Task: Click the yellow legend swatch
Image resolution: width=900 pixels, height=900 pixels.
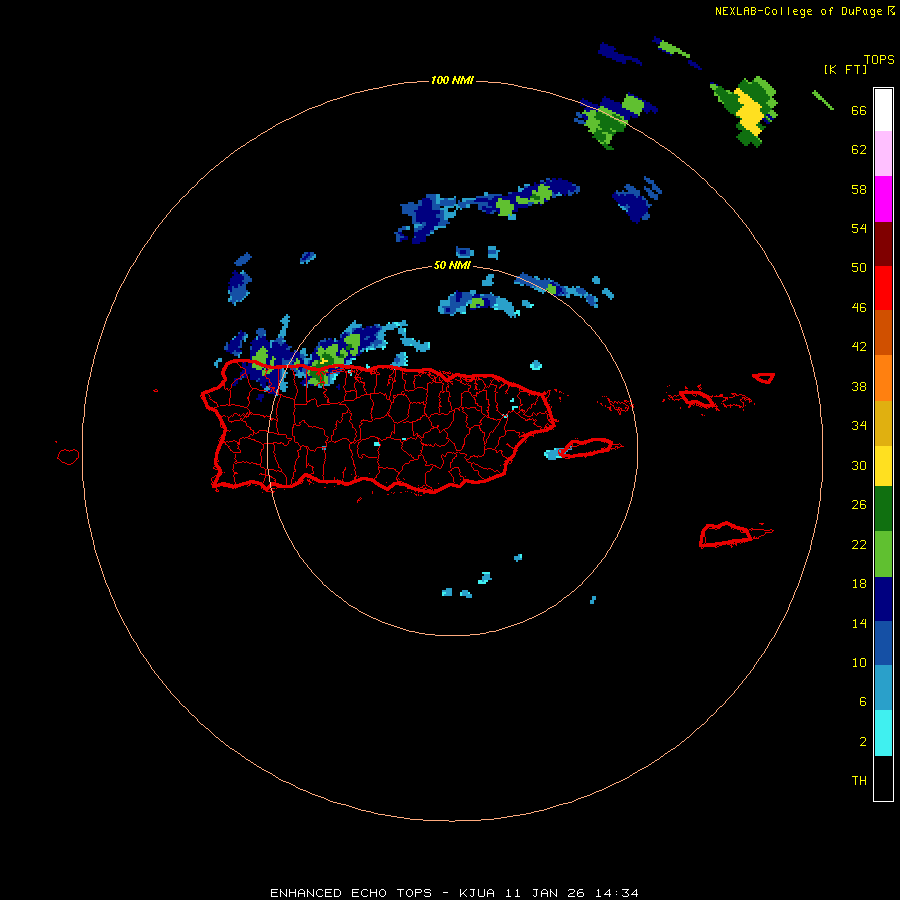Action: pyautogui.click(x=883, y=466)
